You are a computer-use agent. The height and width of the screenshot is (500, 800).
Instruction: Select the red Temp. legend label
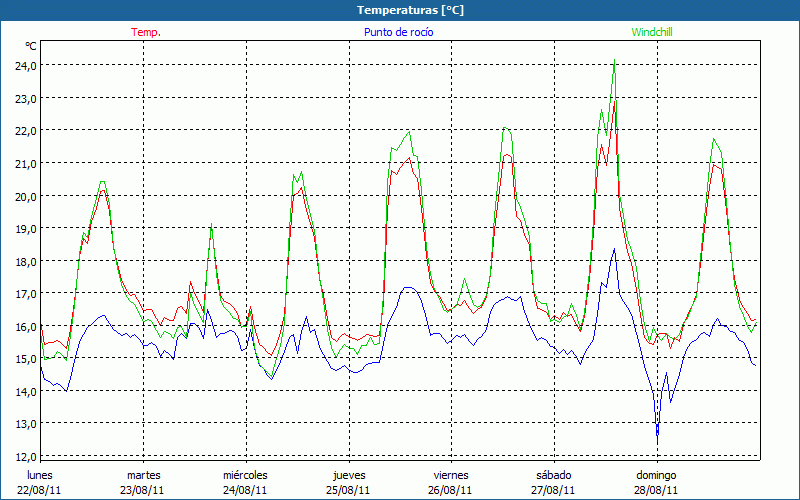146,32
